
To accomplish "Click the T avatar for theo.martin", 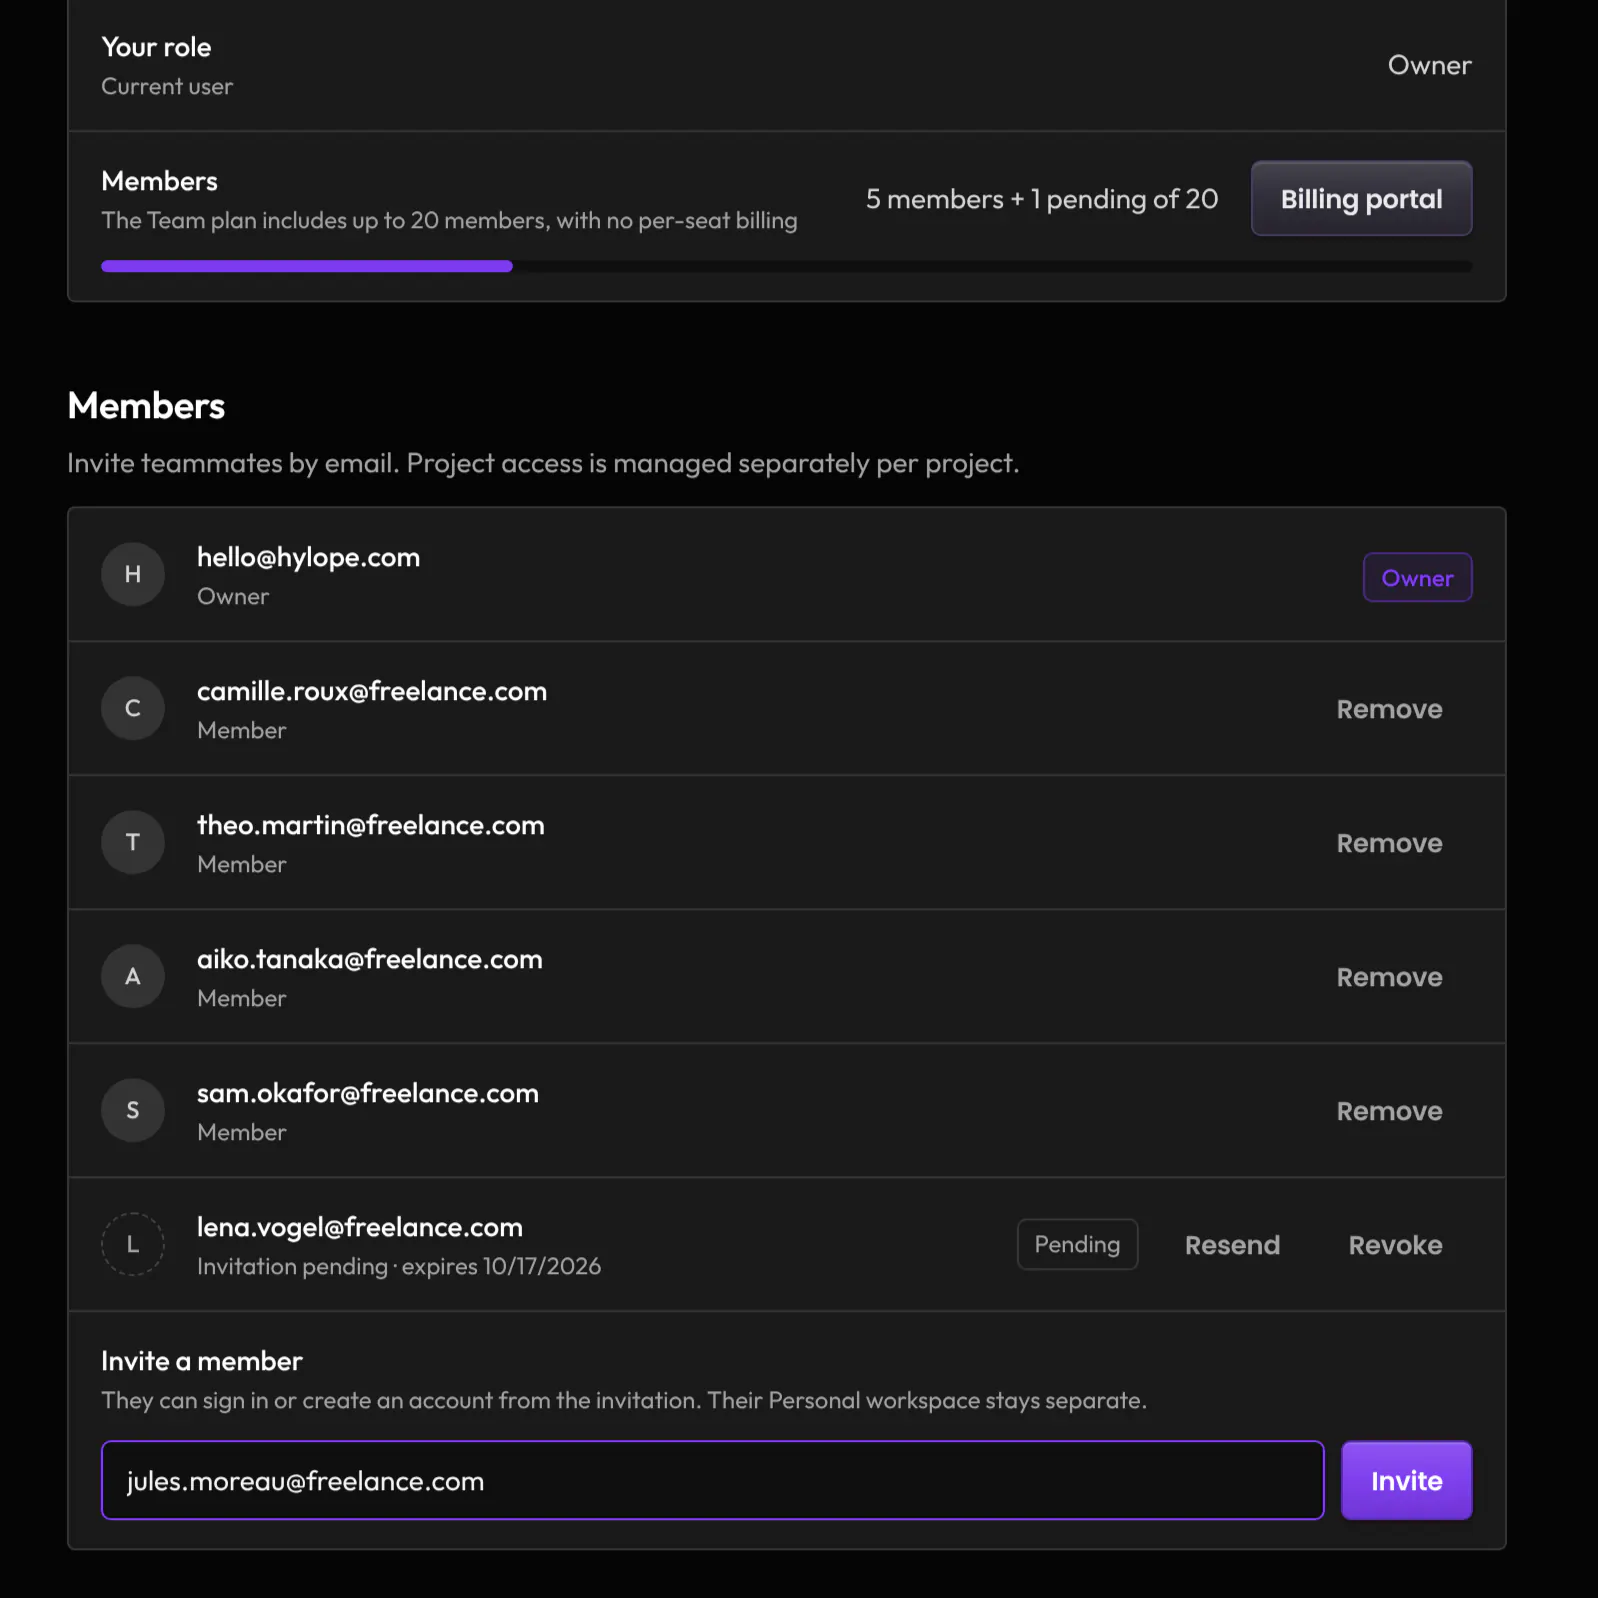I will [x=133, y=842].
